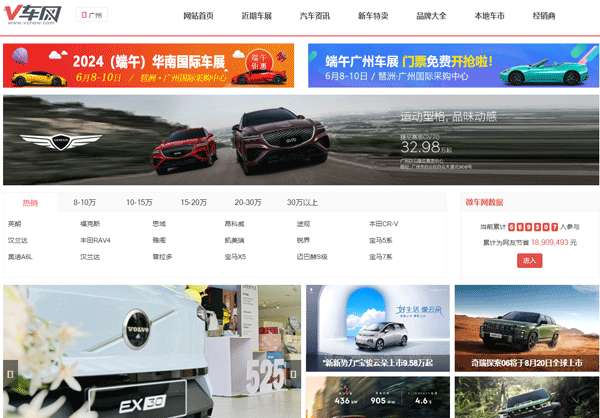Open the 本田CR-V car link
Viewport: 600px width, 418px height.
click(383, 224)
